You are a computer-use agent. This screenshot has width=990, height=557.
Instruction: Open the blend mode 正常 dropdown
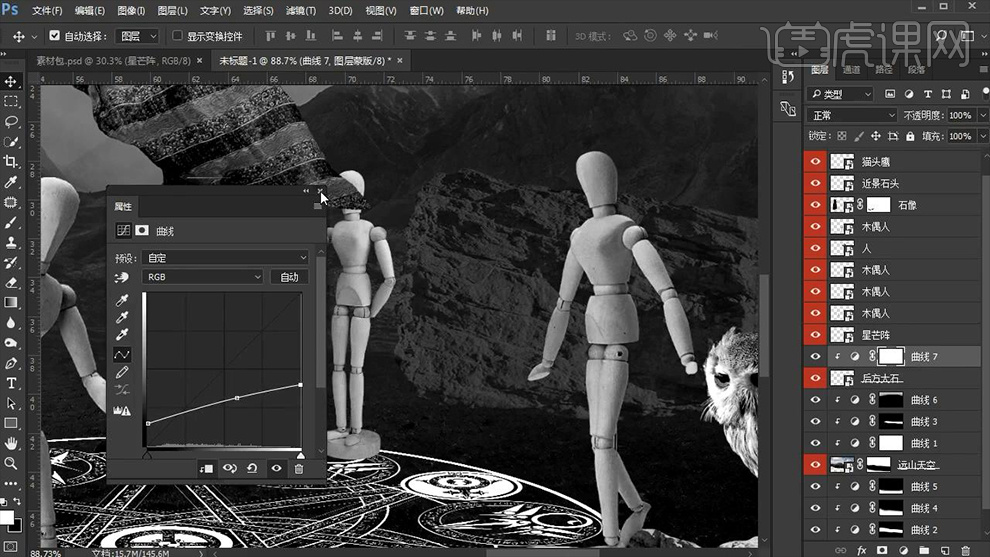pyautogui.click(x=852, y=115)
